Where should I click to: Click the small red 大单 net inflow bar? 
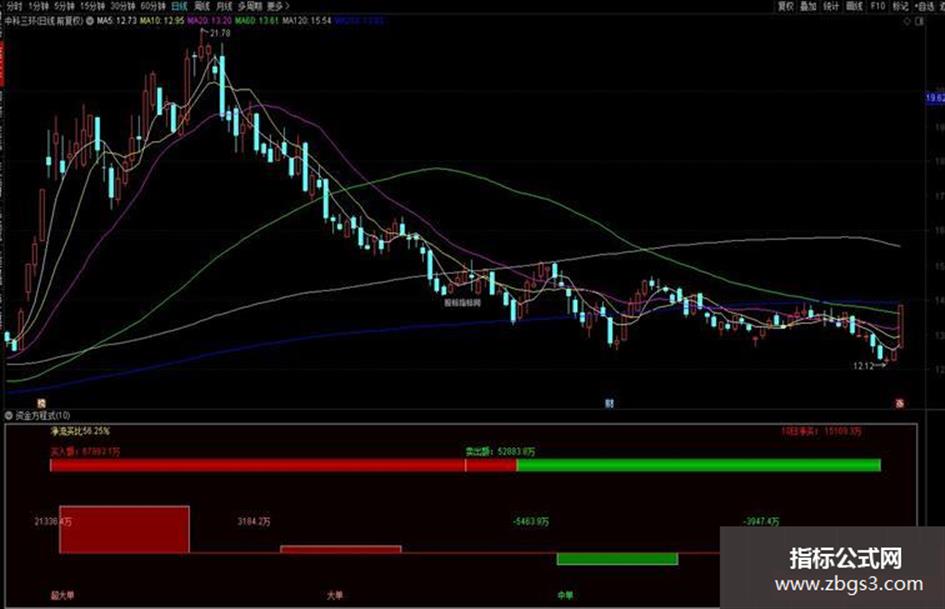click(x=341, y=549)
